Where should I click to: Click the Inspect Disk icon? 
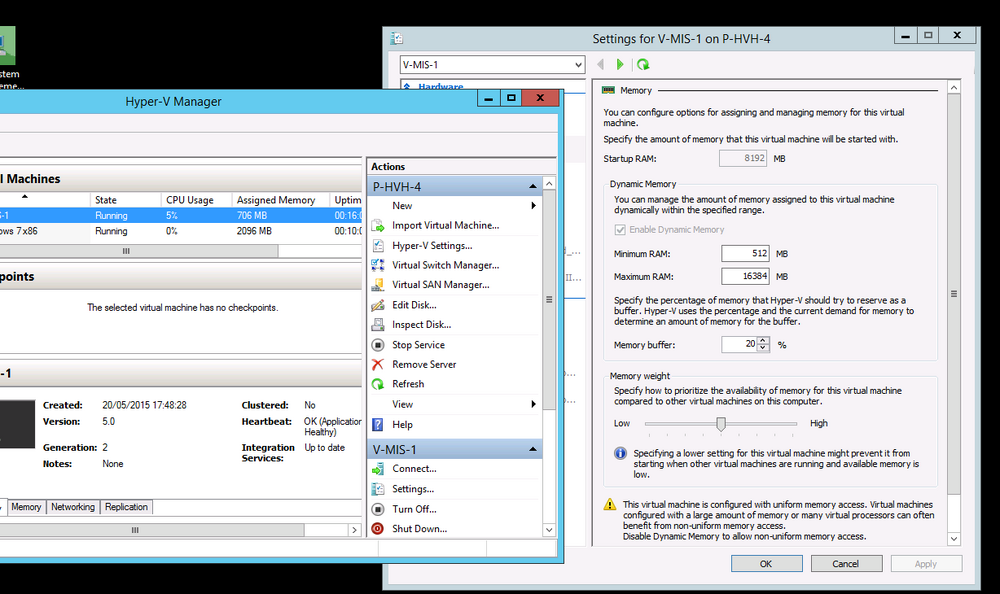pos(378,325)
